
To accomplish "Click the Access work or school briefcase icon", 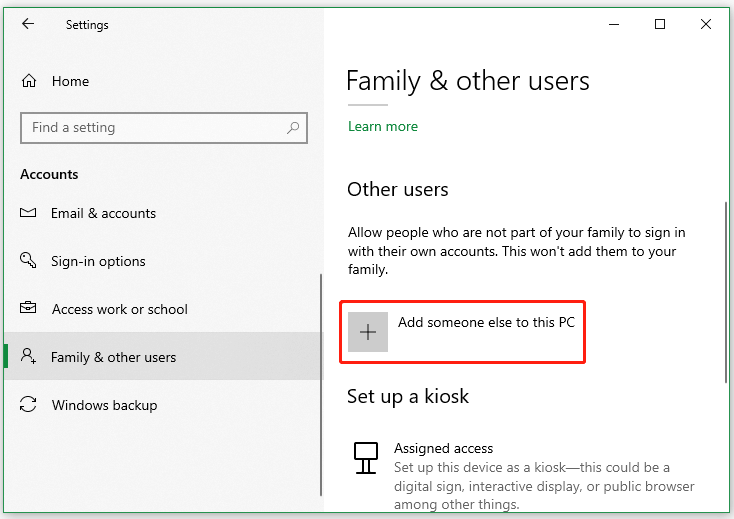I will tap(28, 308).
